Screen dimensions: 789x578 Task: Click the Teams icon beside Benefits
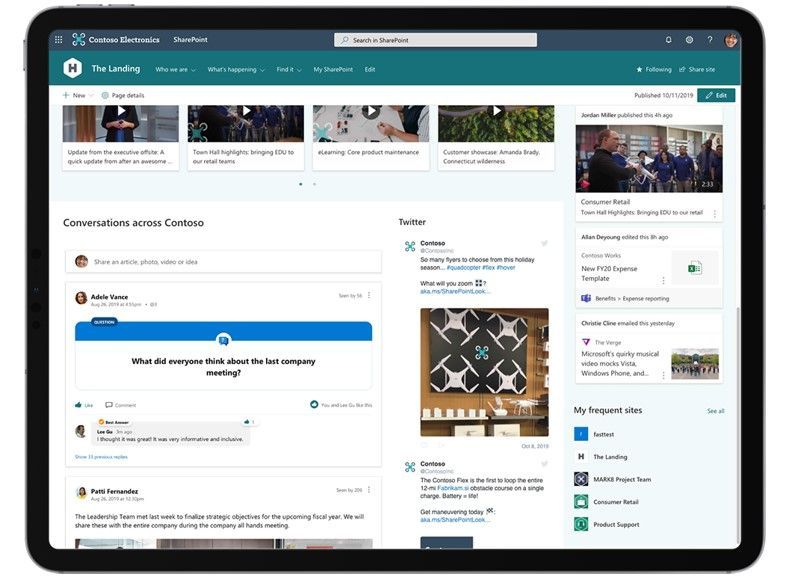[586, 298]
